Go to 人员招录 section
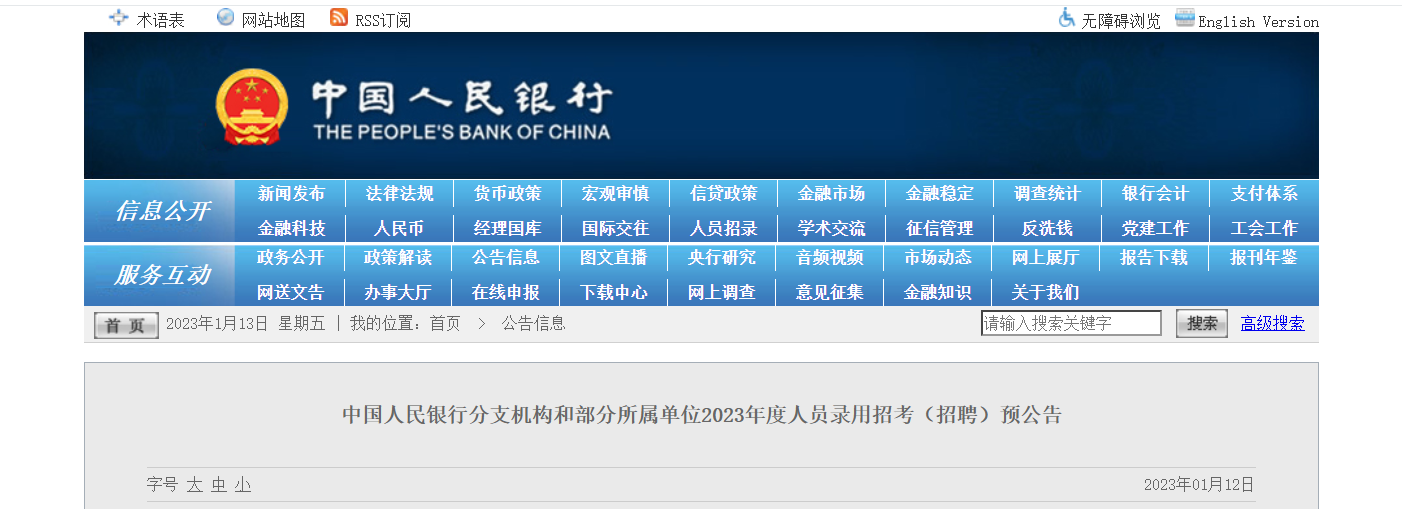1402x509 pixels. tap(723, 228)
